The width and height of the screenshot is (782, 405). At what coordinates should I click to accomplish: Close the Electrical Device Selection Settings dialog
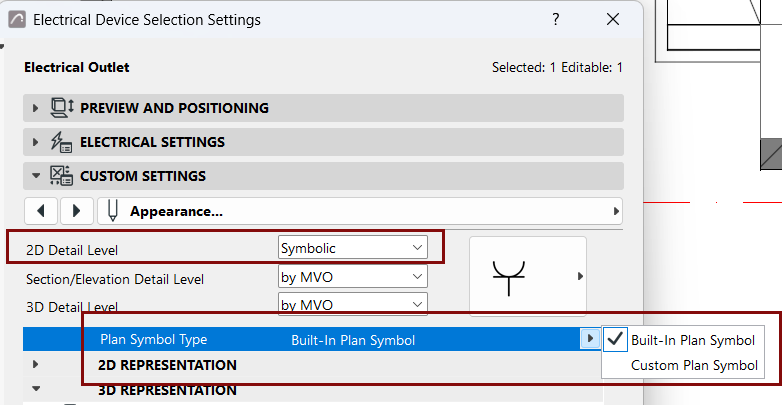[612, 19]
